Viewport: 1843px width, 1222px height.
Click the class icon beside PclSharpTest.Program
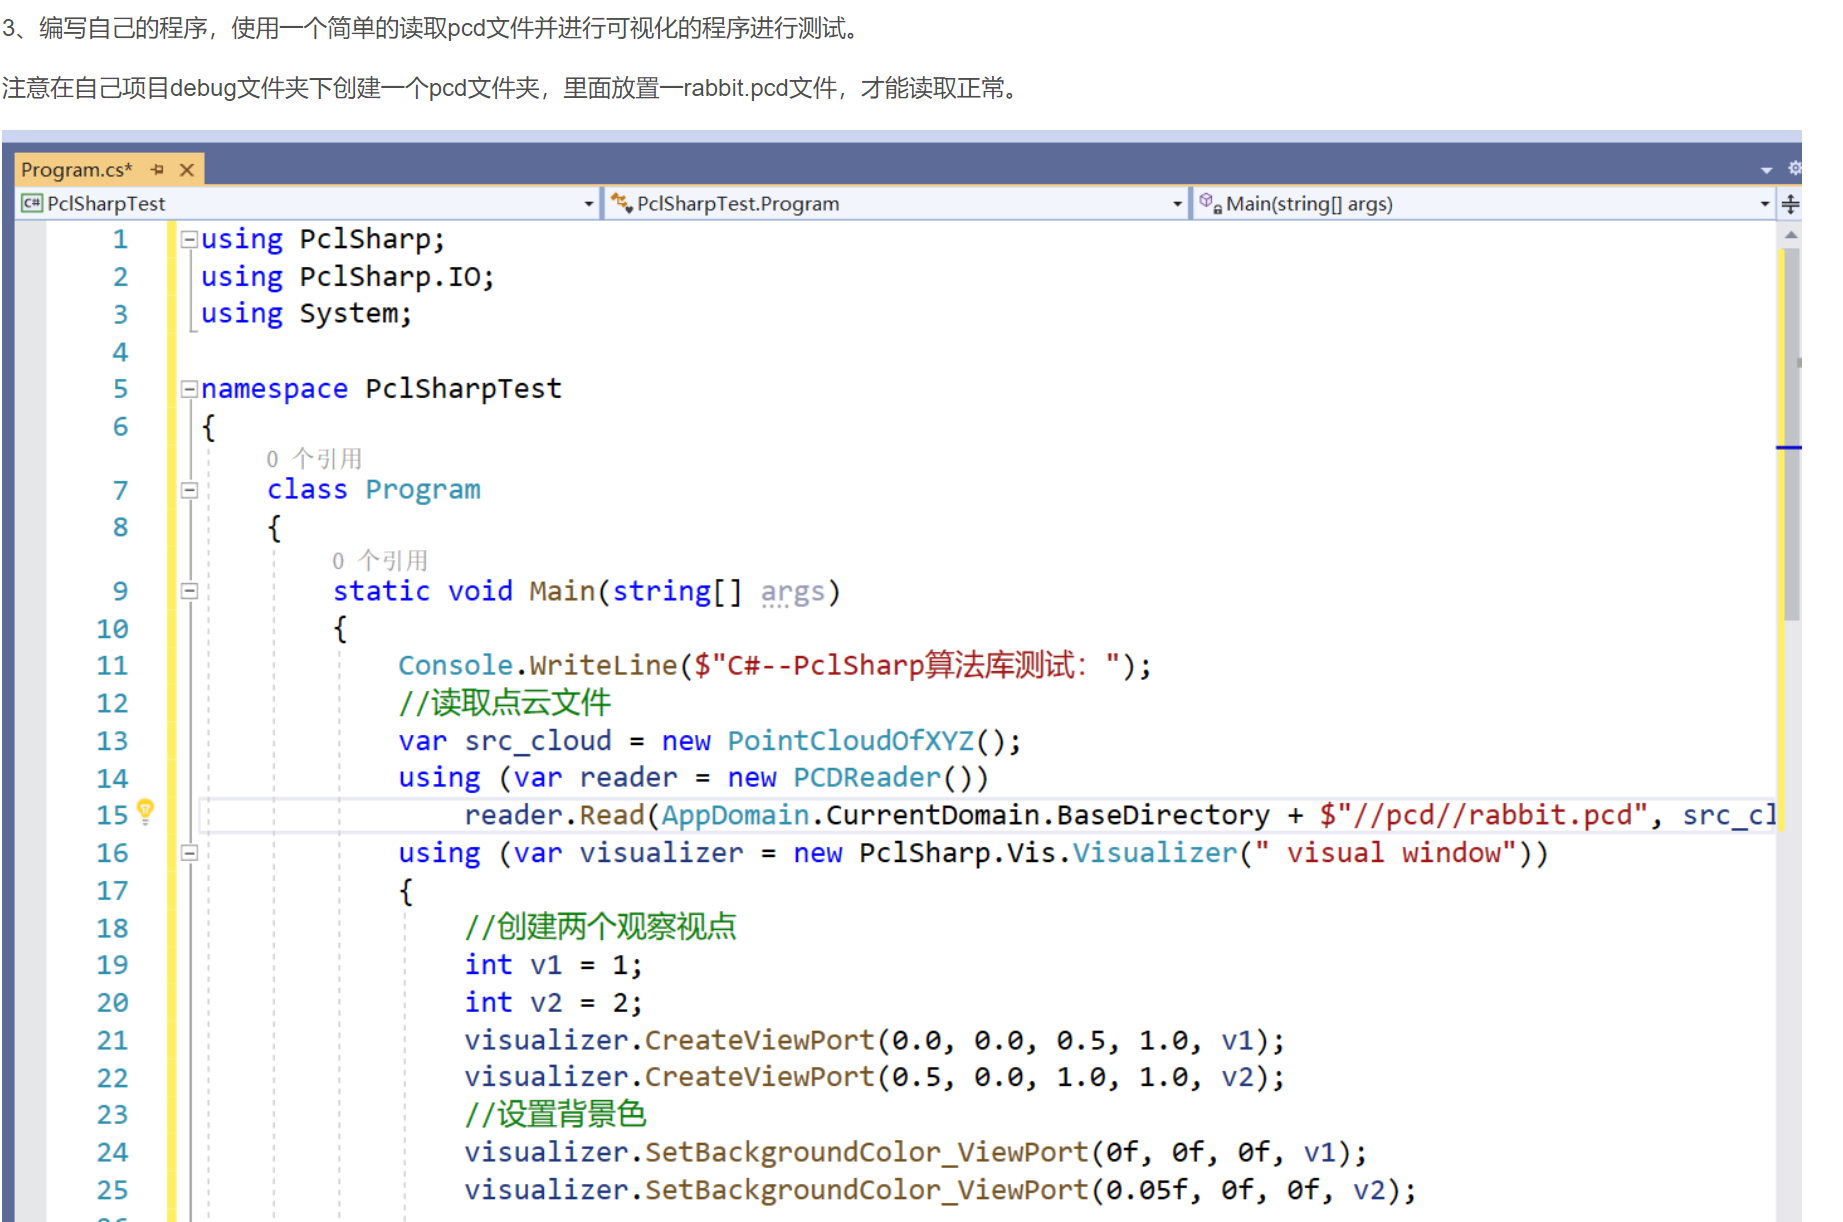pos(621,203)
